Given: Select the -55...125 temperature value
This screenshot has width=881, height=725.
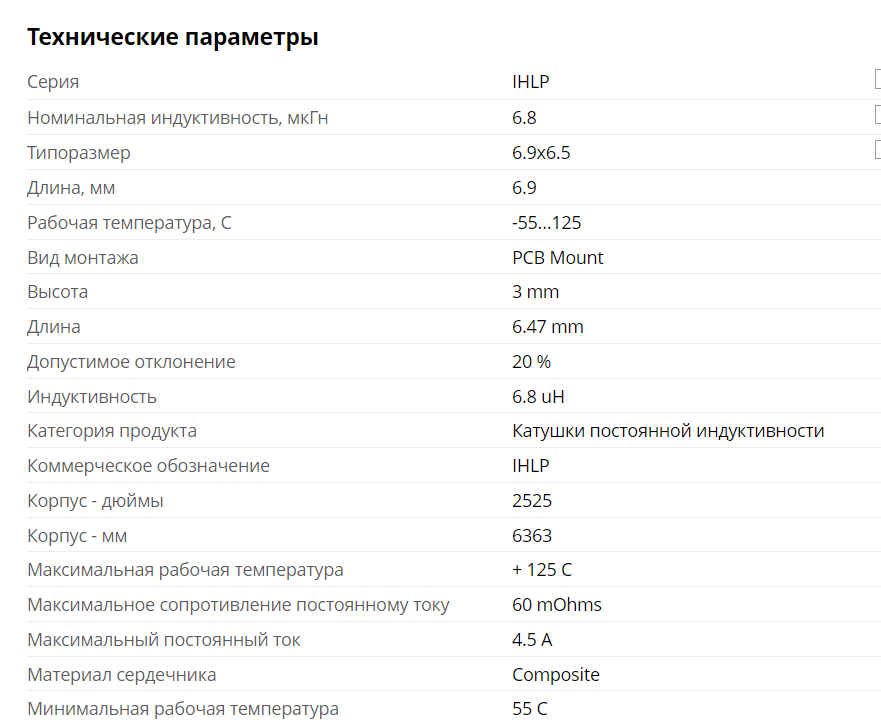Looking at the screenshot, I should tap(546, 223).
